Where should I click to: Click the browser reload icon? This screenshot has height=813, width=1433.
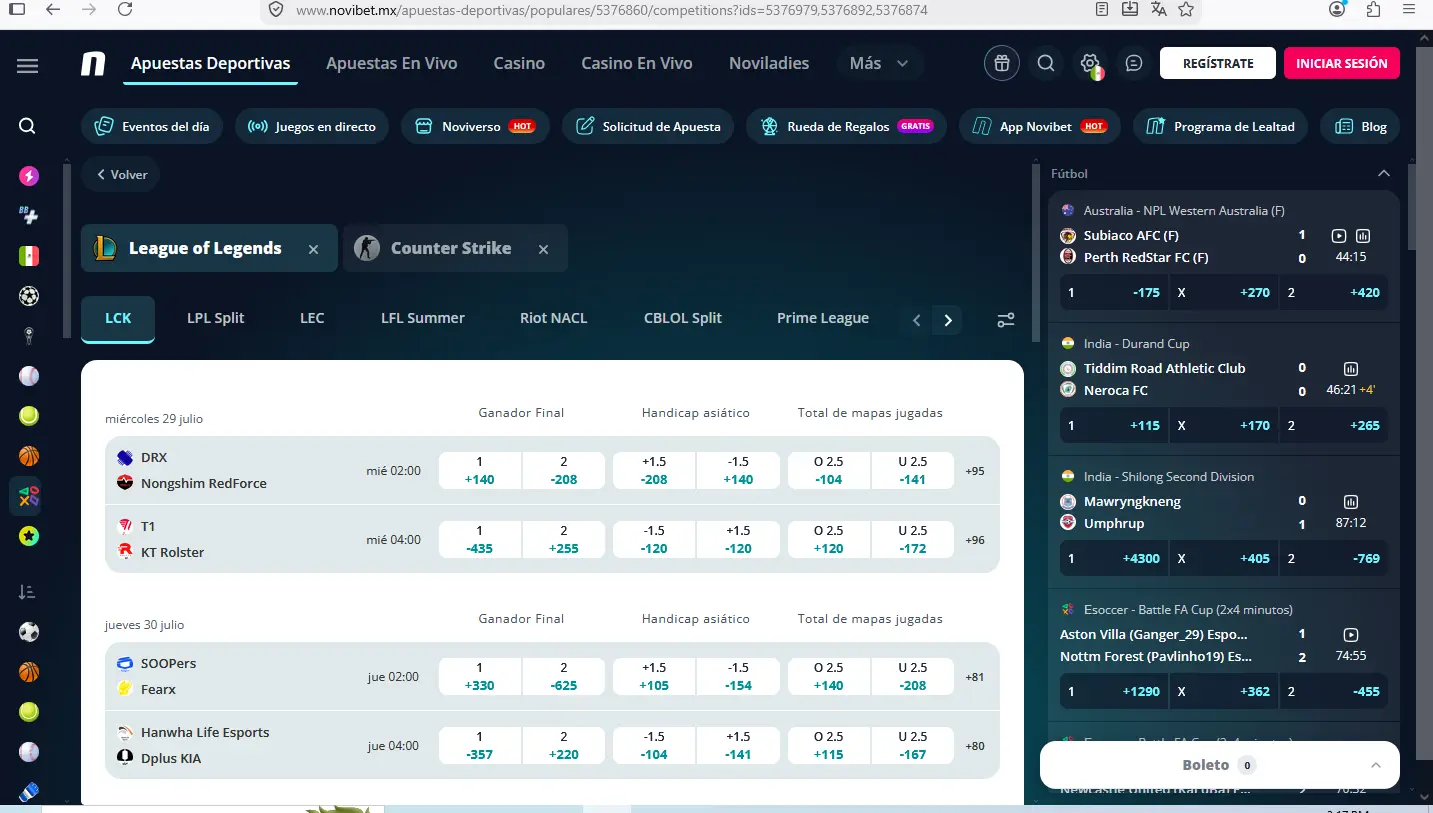point(124,10)
